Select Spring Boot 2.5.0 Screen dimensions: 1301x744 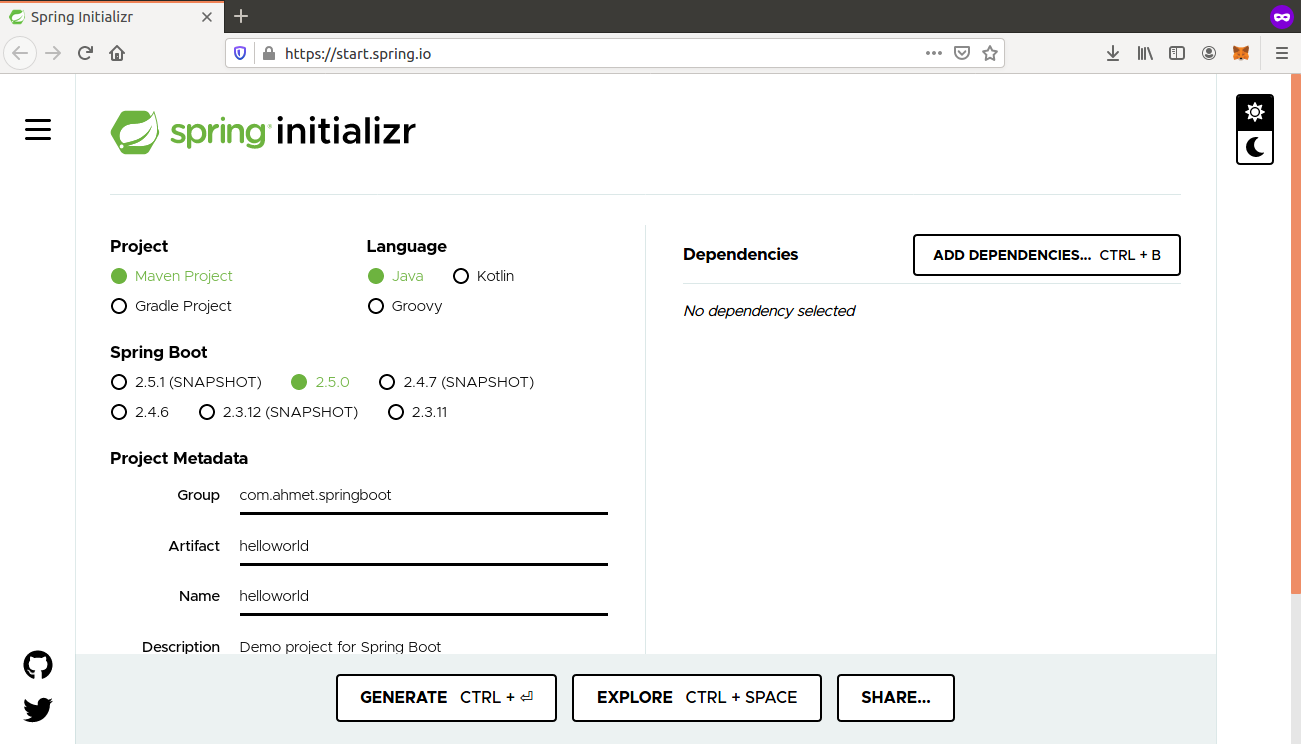[320, 382]
